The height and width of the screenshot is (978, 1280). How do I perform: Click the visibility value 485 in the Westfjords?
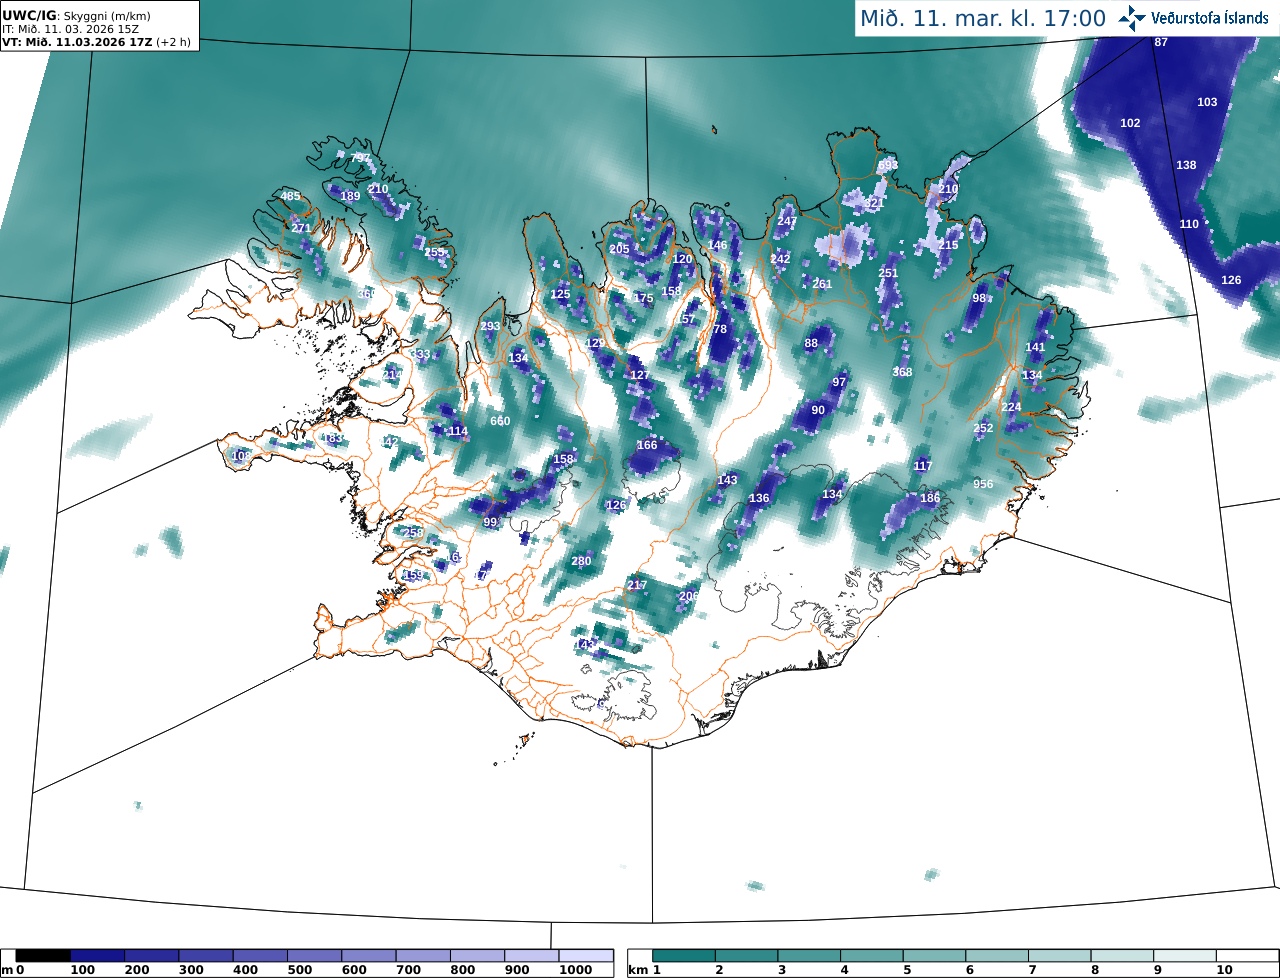tap(290, 196)
